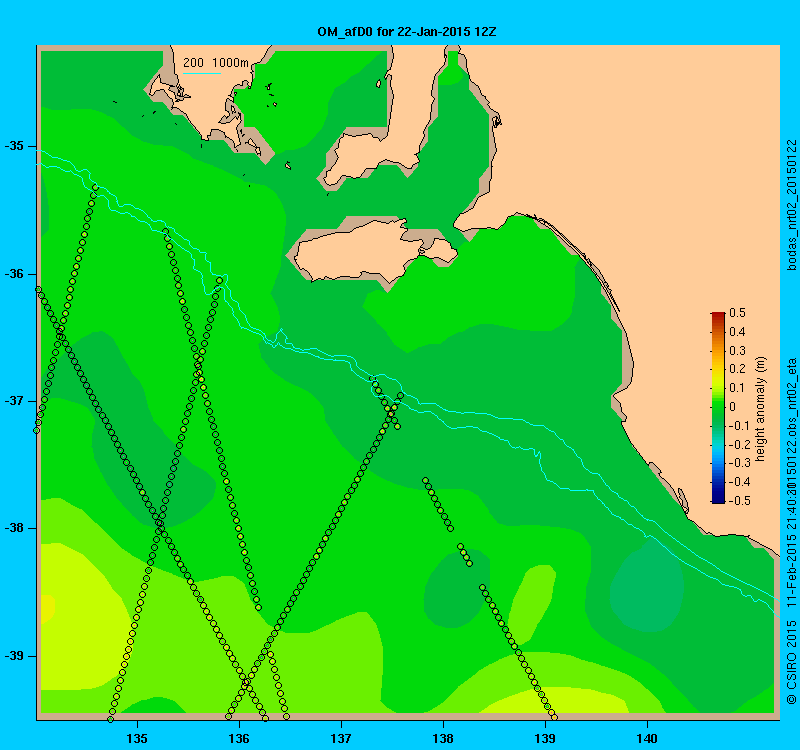Image resolution: width=800 pixels, height=750 pixels.
Task: Click the '0.2' colorbar tick label
Action: 737,369
